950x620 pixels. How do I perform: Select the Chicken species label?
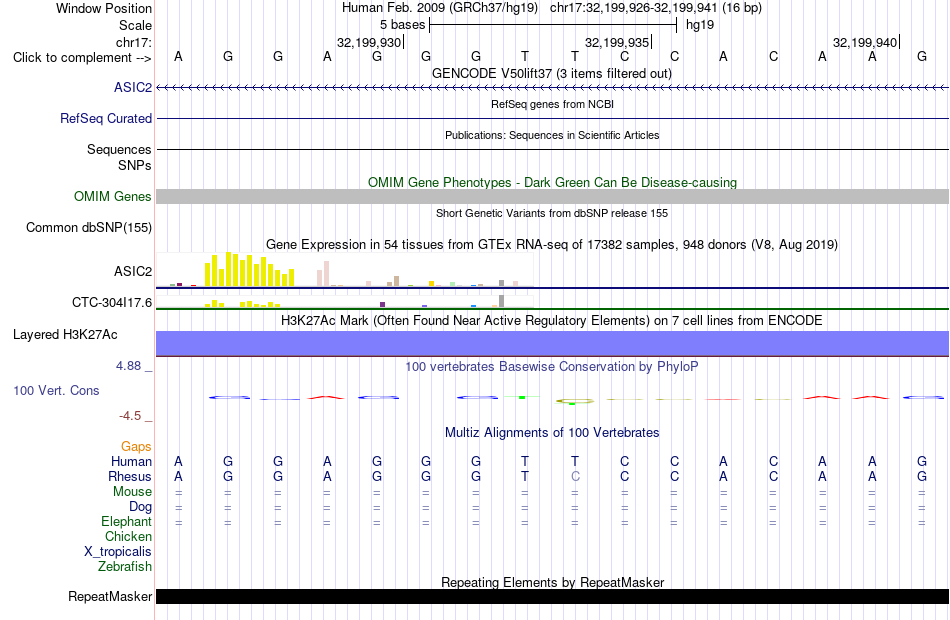128,536
